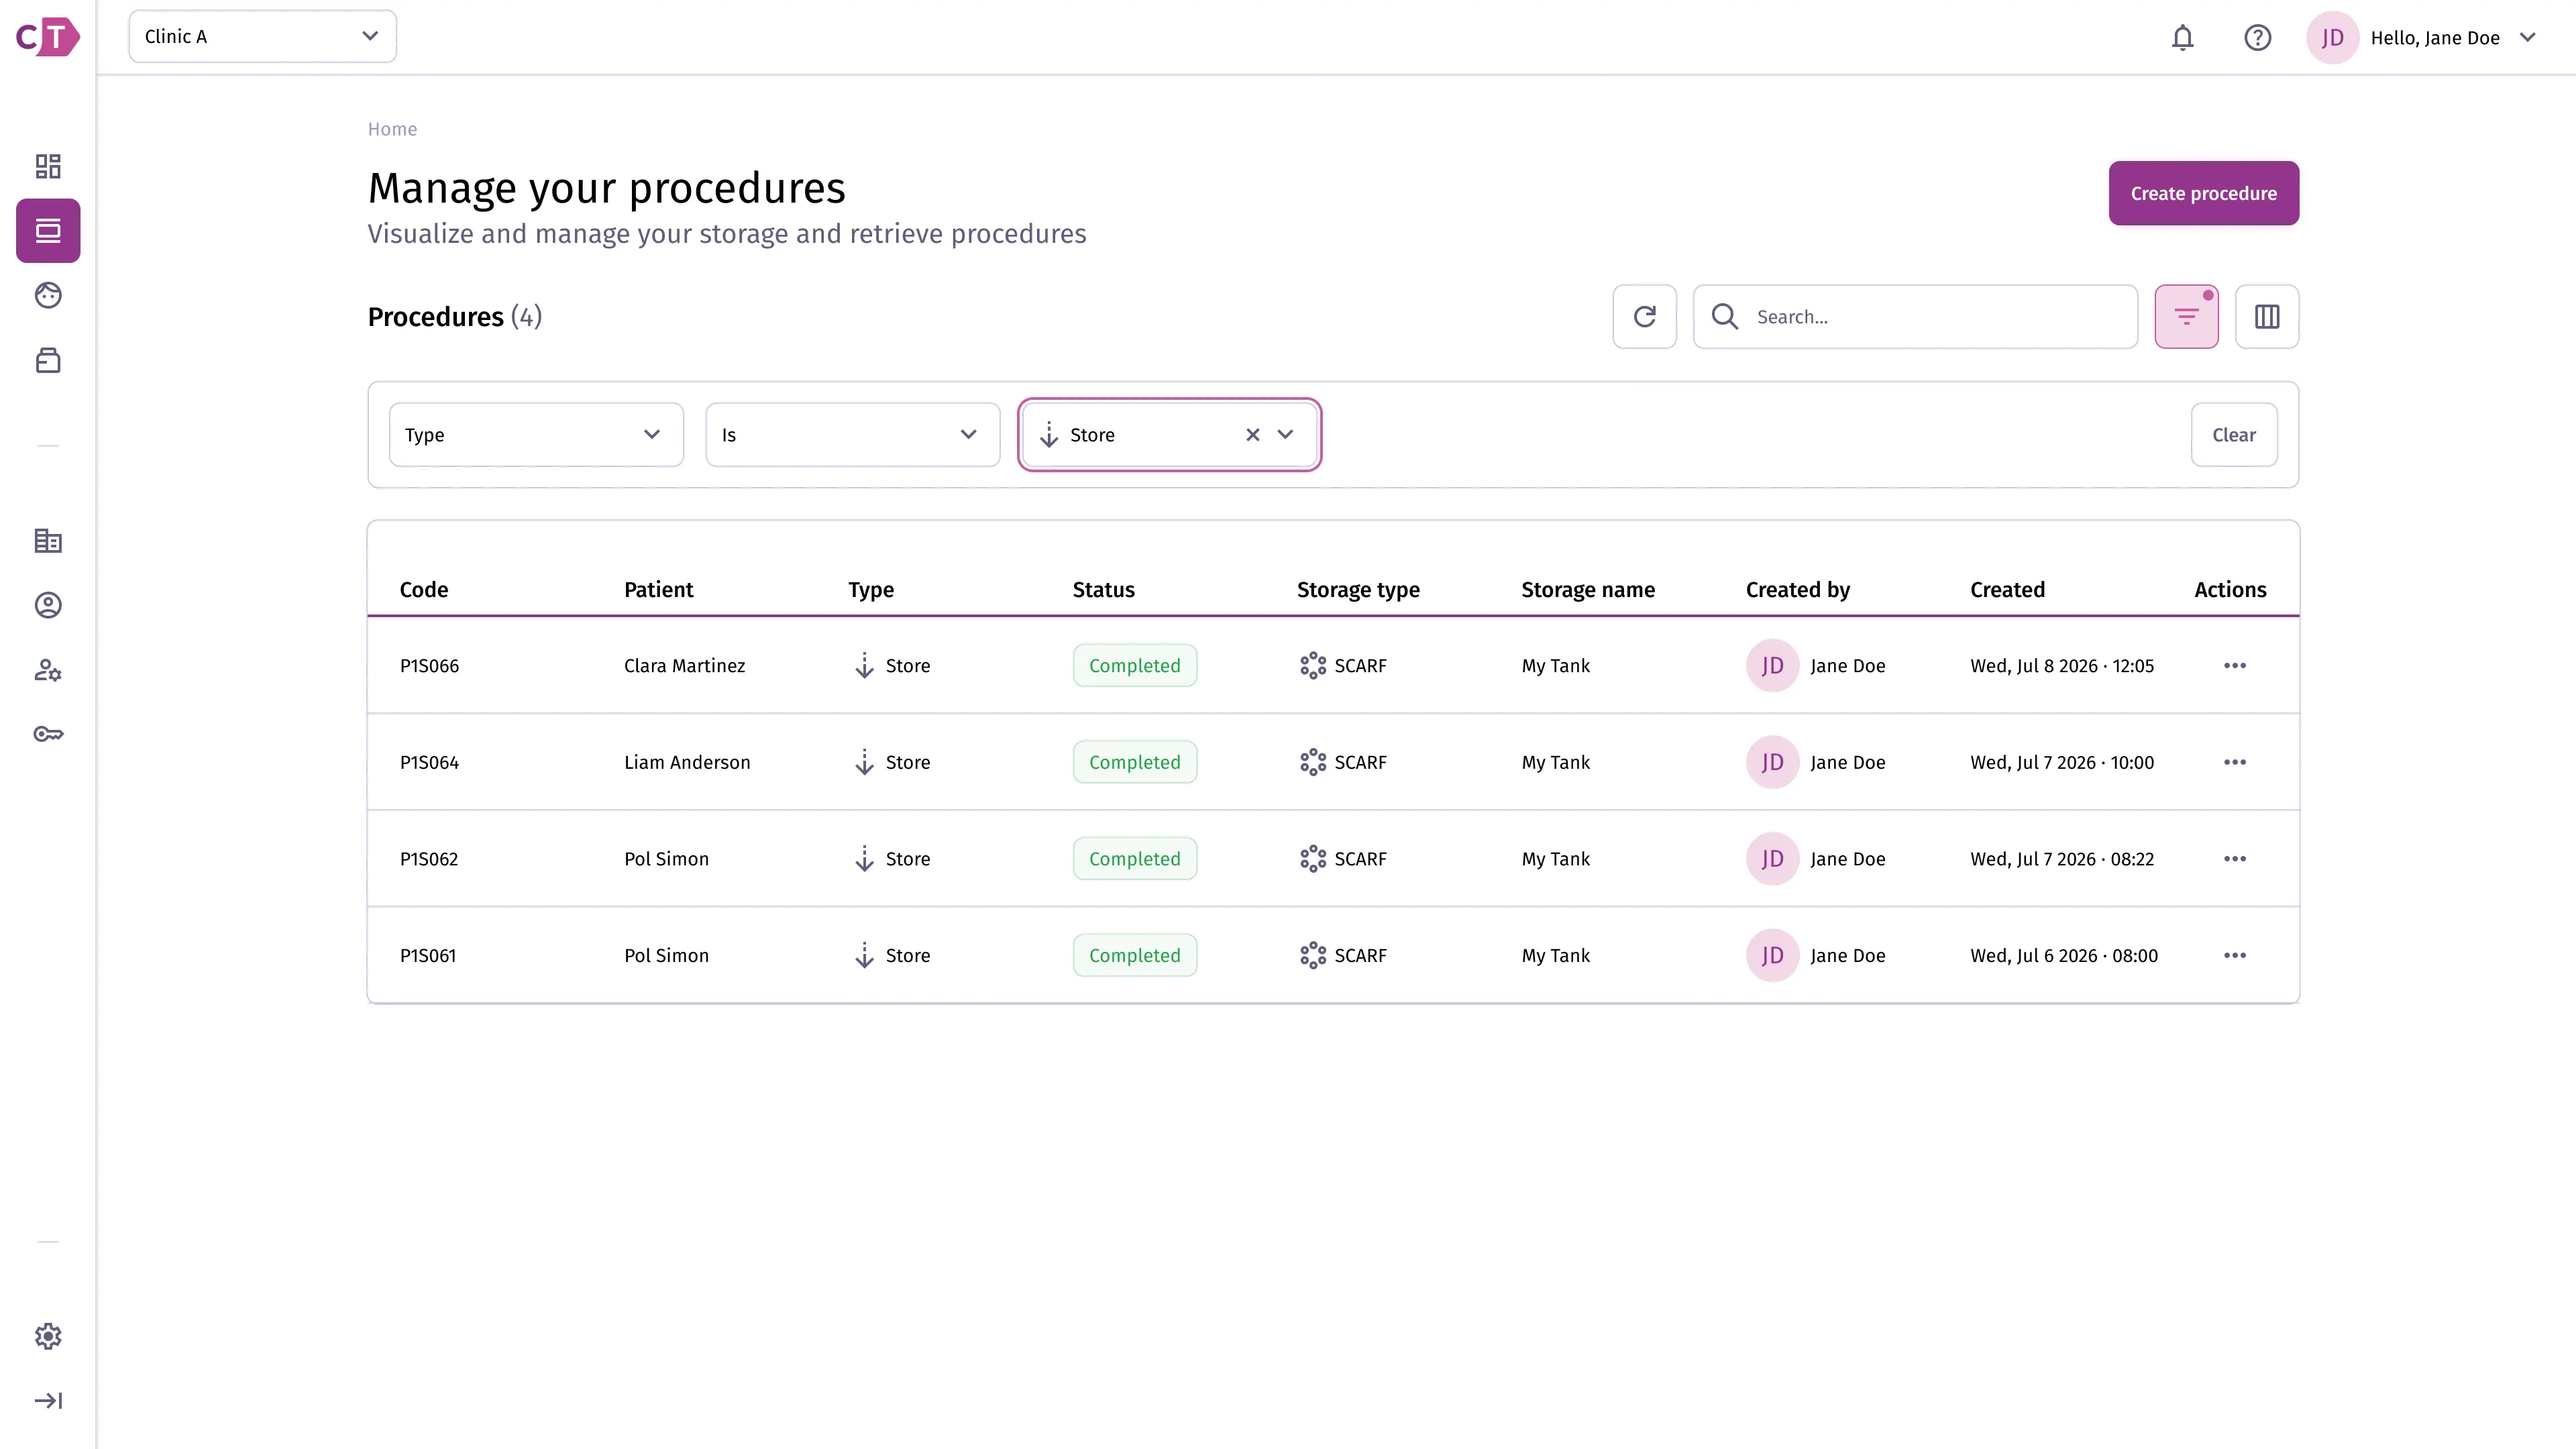The image size is (2576, 1449).
Task: Open the user management gear sidebar icon
Action: click(48, 670)
